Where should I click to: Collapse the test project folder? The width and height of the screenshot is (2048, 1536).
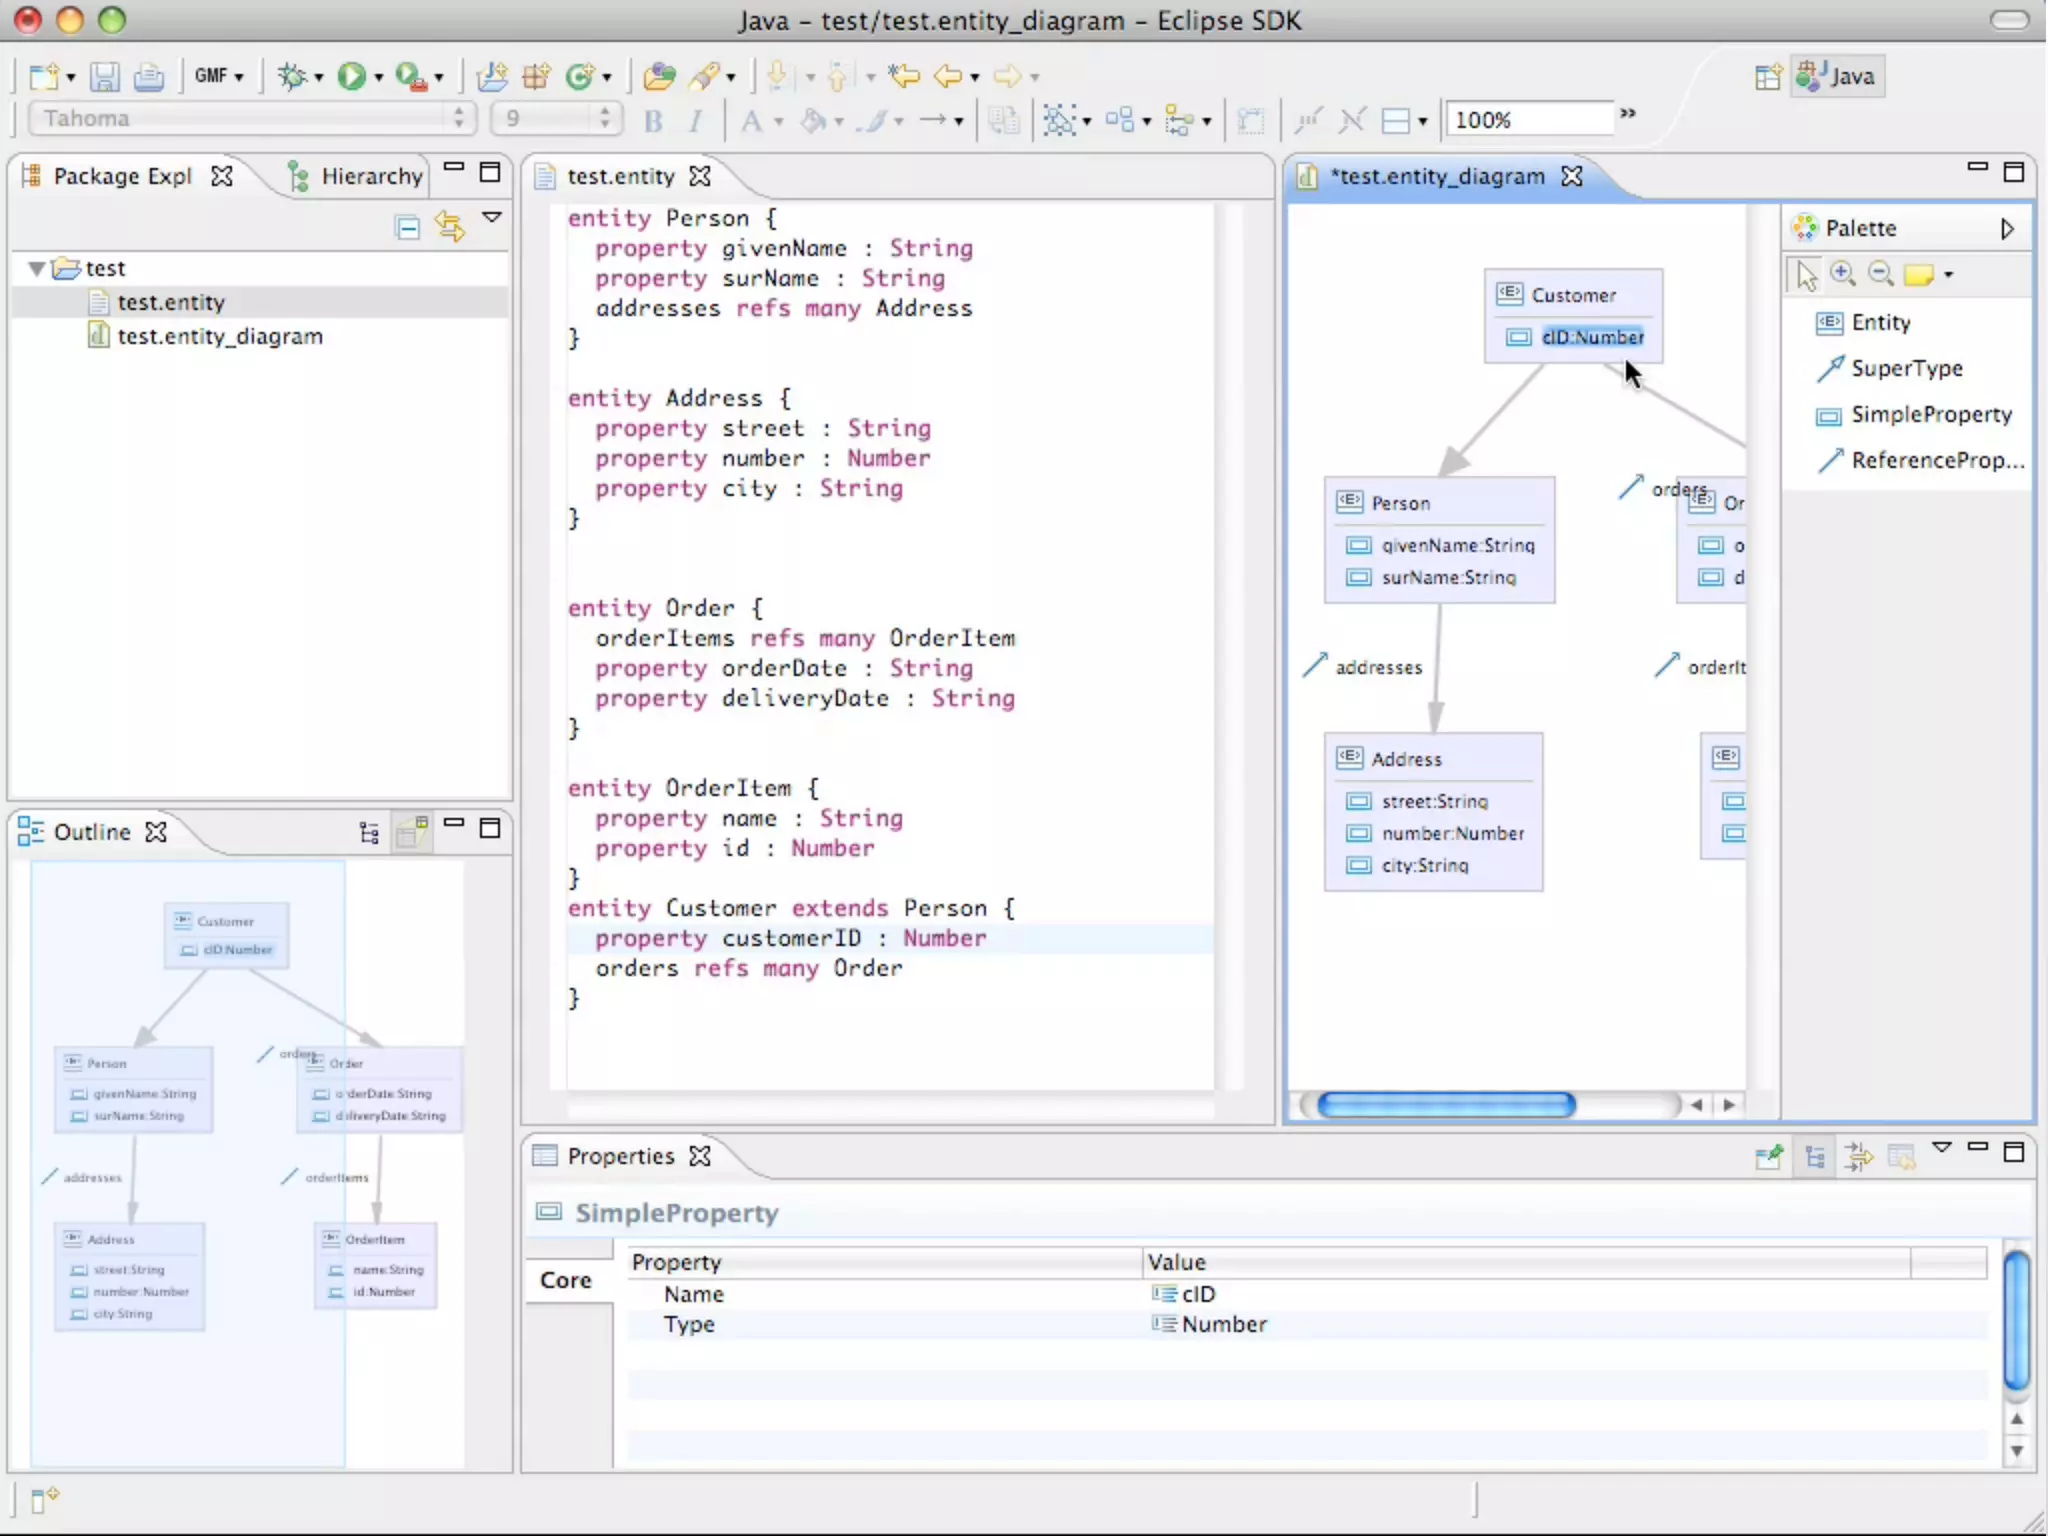tap(37, 268)
